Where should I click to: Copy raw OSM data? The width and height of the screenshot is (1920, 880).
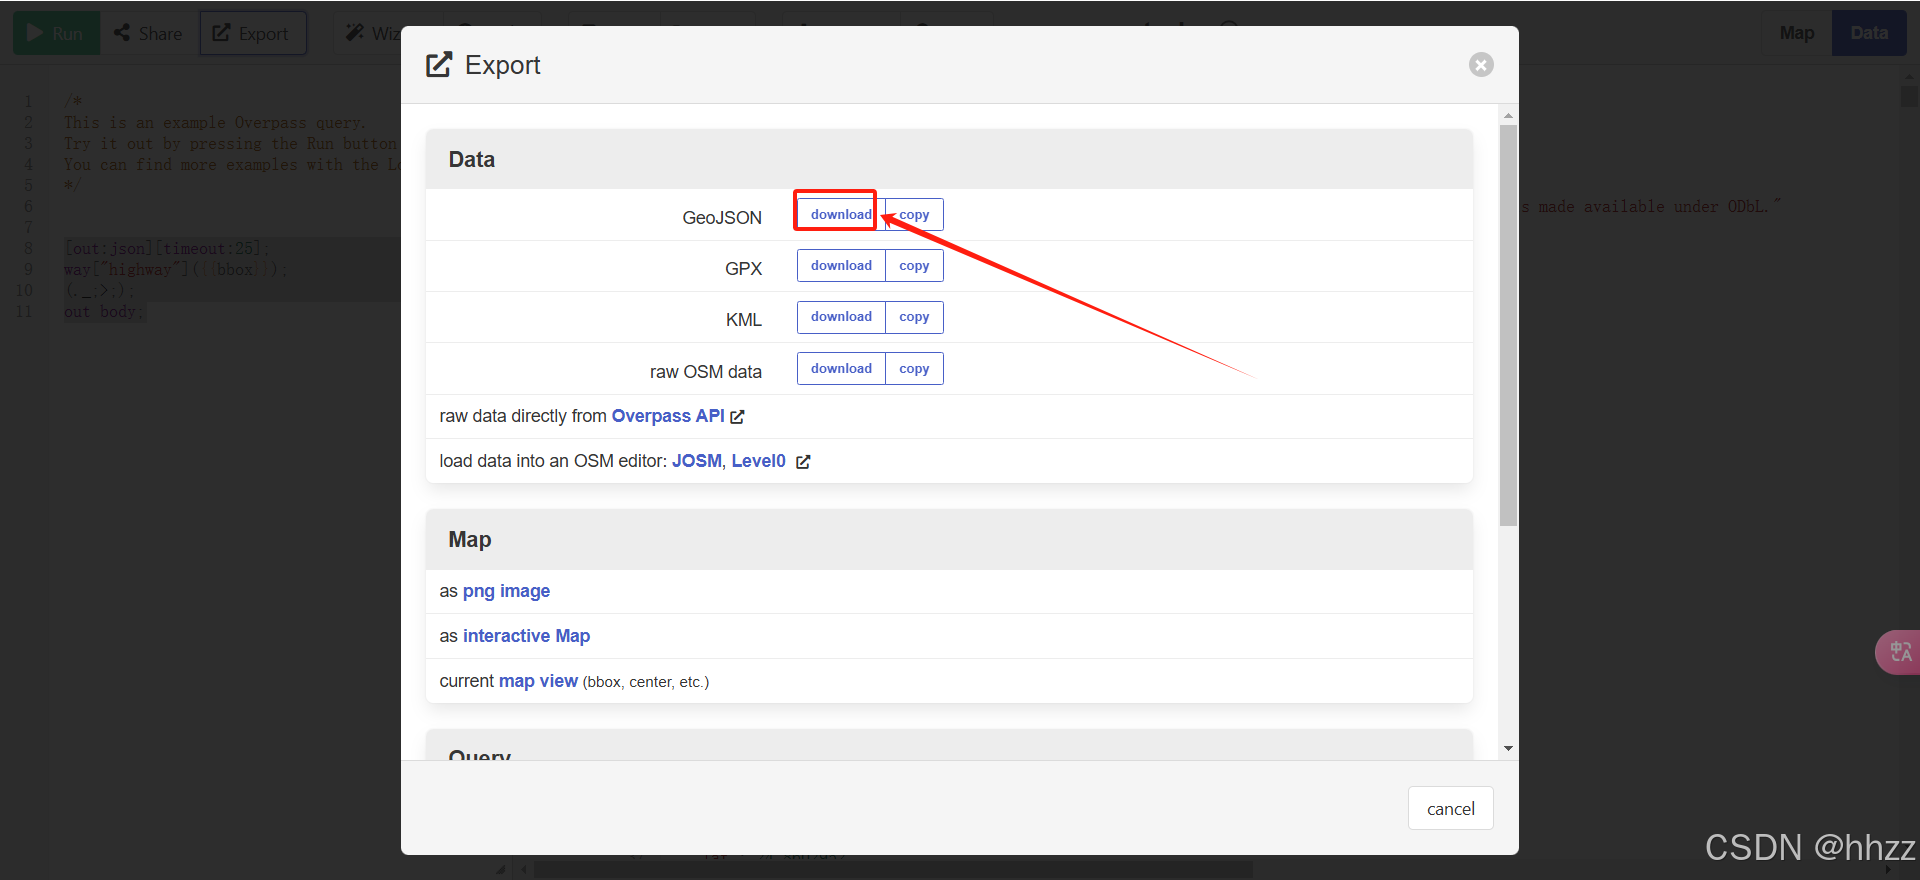914,369
